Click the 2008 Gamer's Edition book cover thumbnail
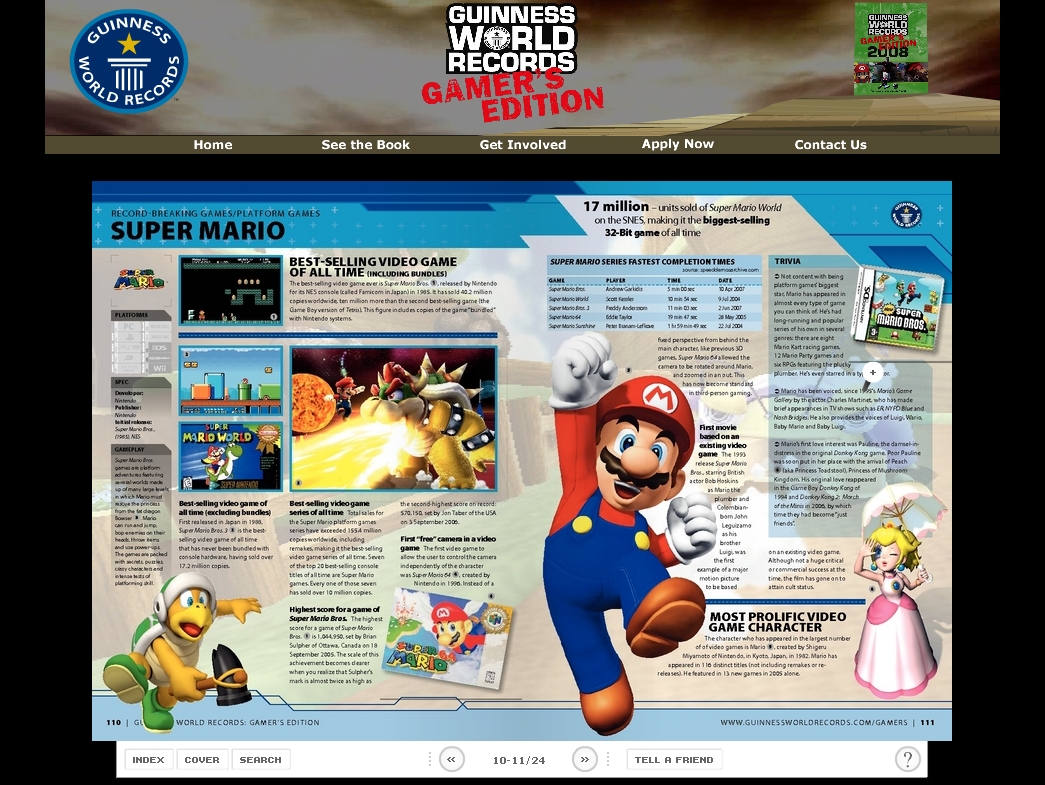 click(x=890, y=49)
